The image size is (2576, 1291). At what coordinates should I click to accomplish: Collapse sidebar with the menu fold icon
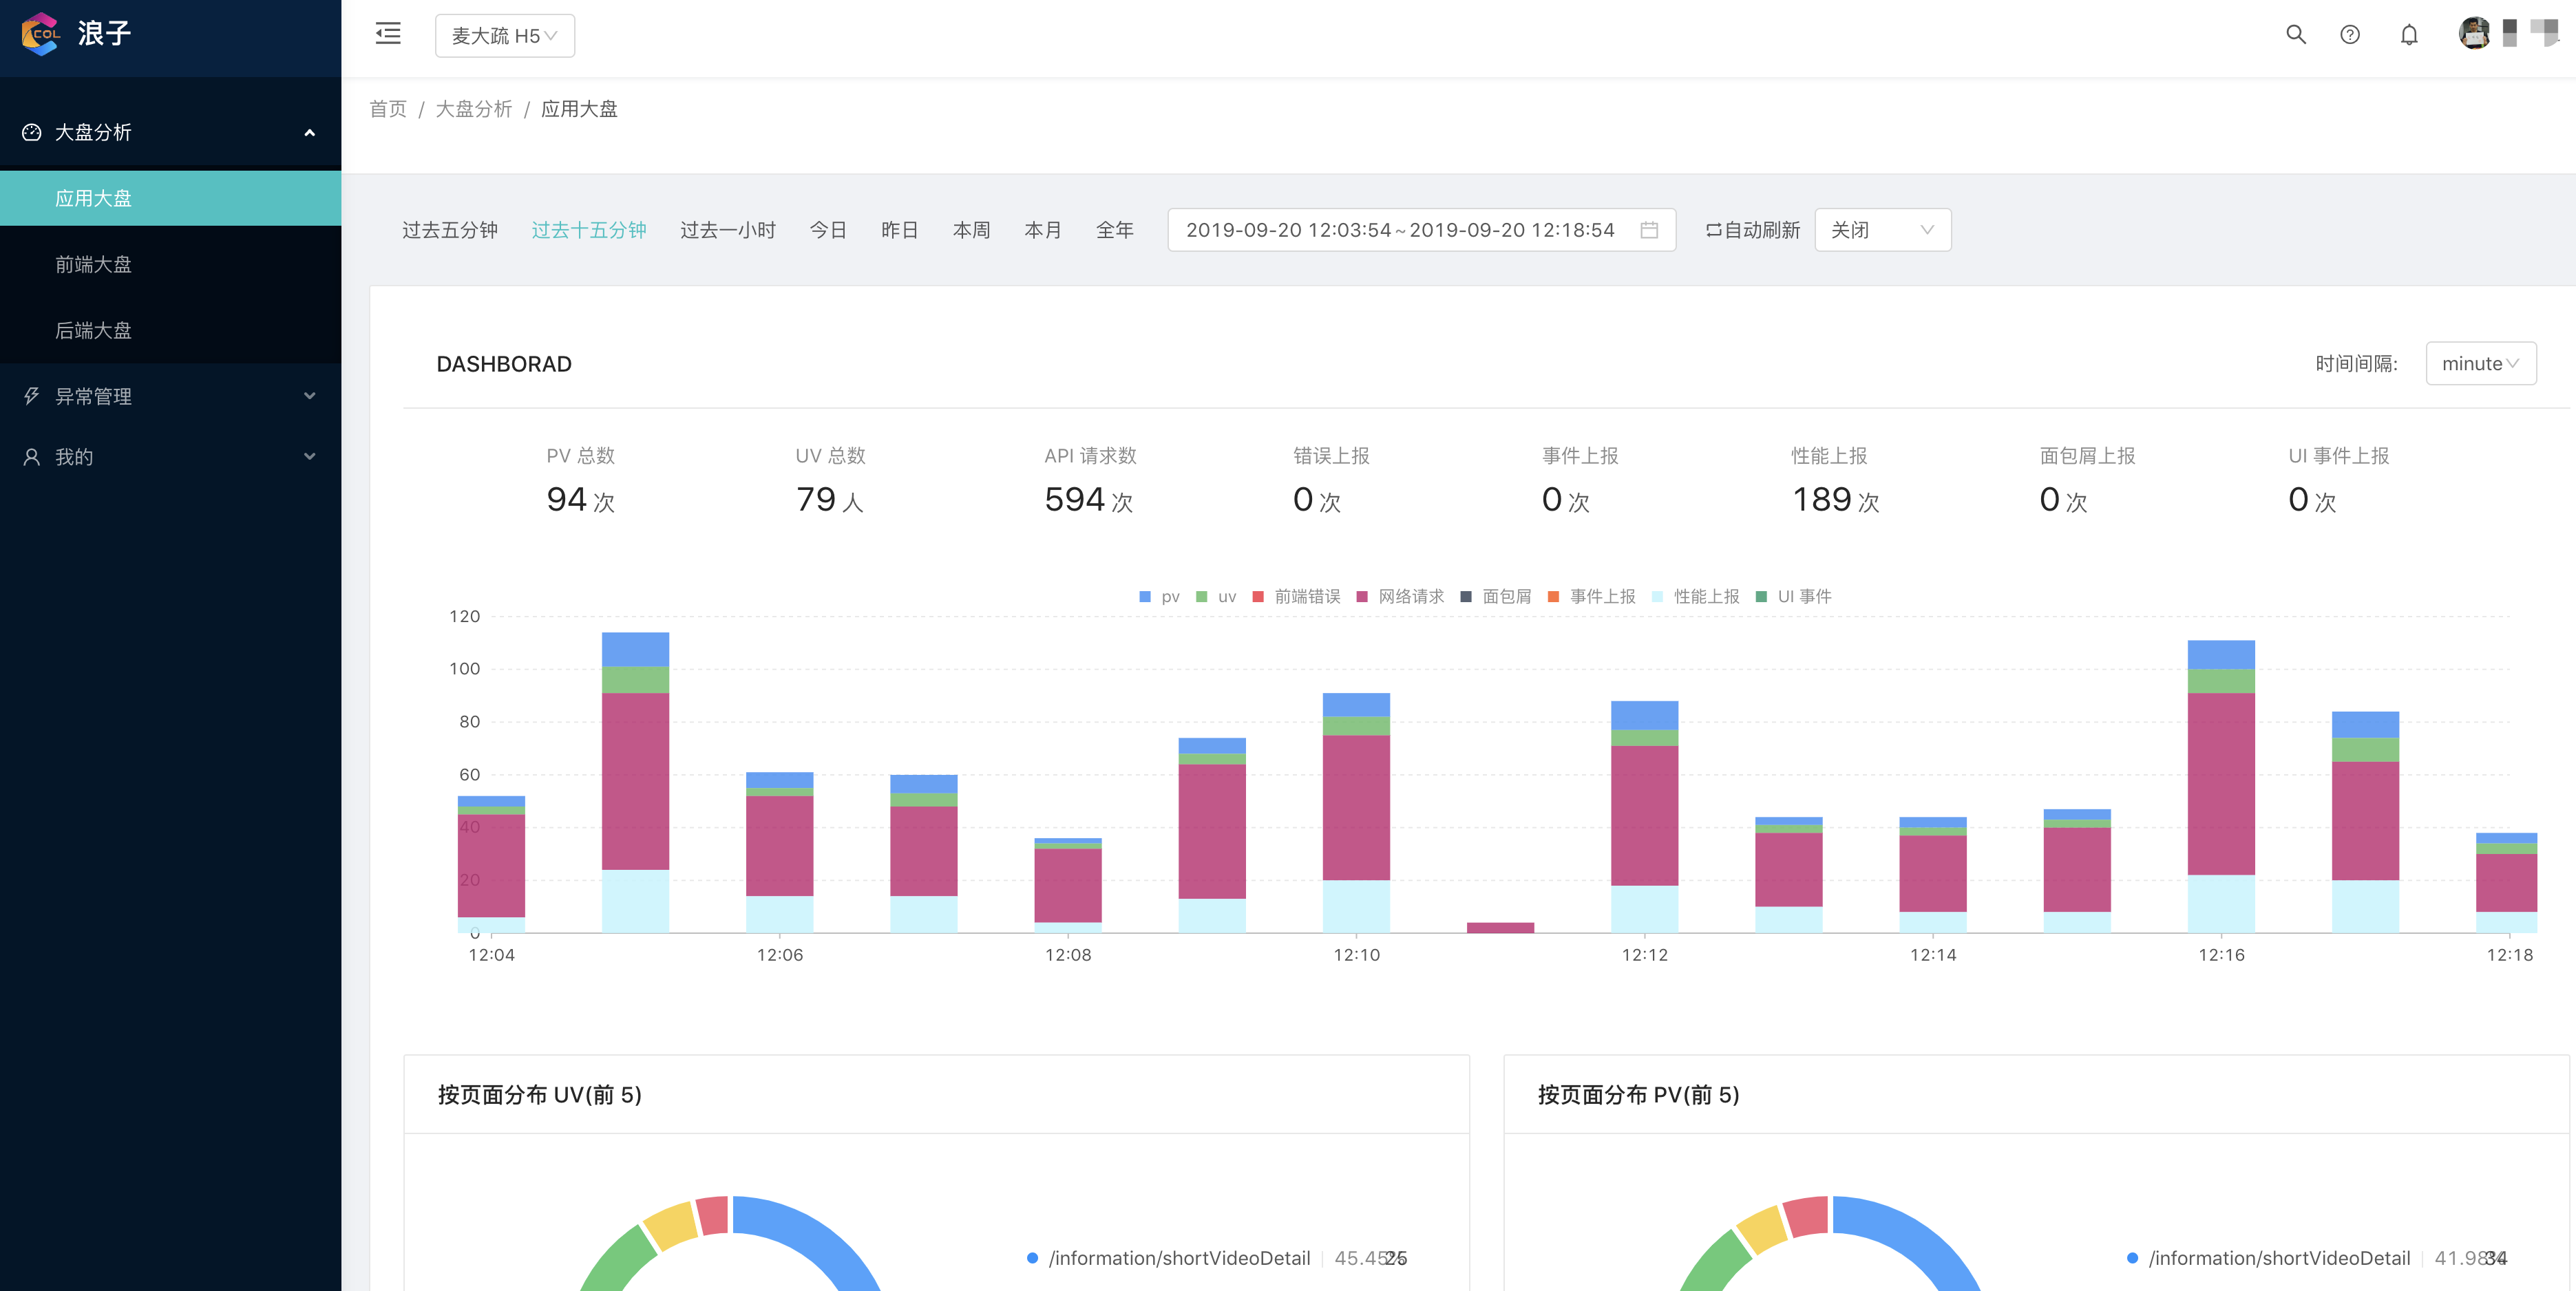[388, 34]
